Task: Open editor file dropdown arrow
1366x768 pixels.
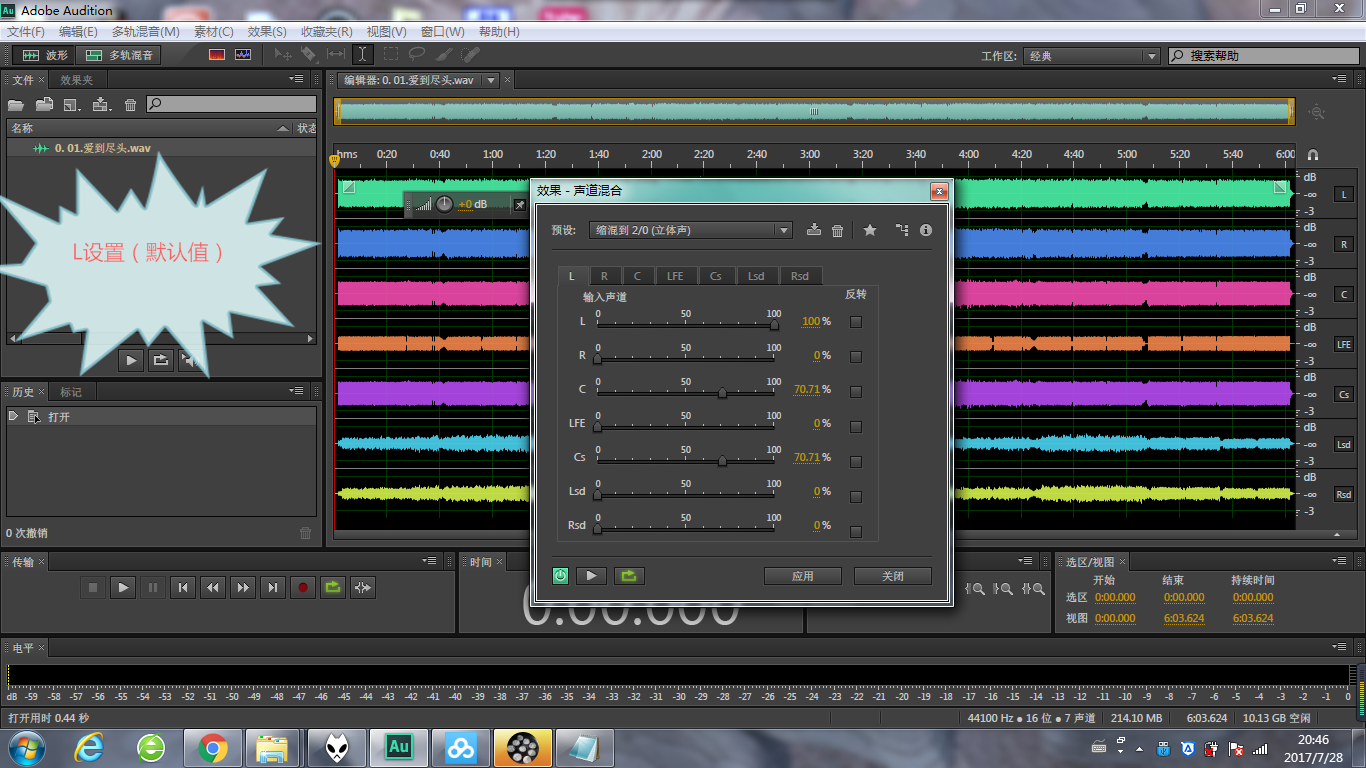Action: coord(491,80)
